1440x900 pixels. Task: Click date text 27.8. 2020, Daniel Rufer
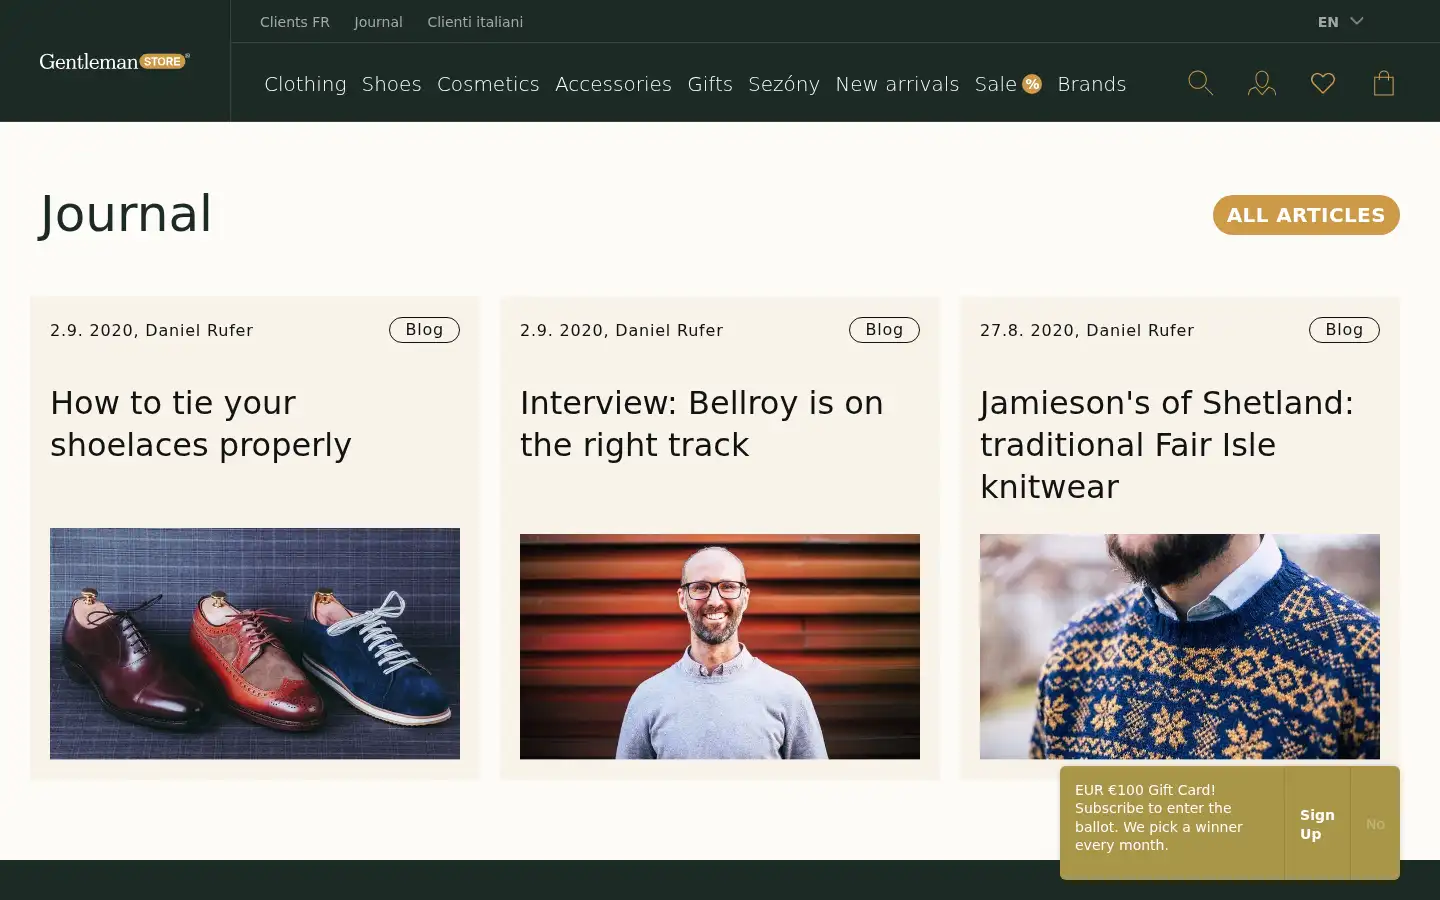tap(1087, 330)
